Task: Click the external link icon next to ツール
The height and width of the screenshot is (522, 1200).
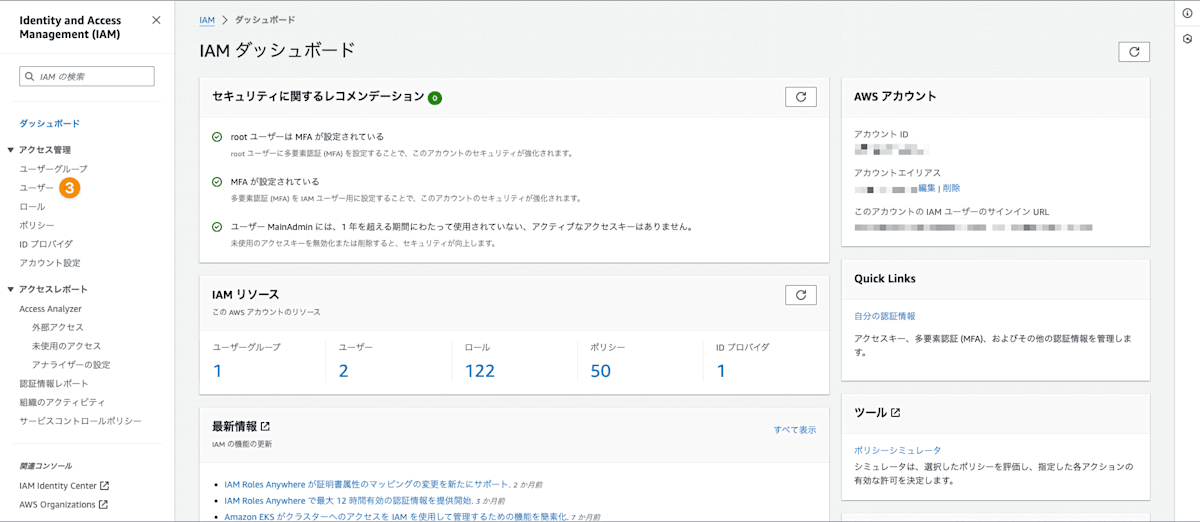Action: click(x=895, y=412)
